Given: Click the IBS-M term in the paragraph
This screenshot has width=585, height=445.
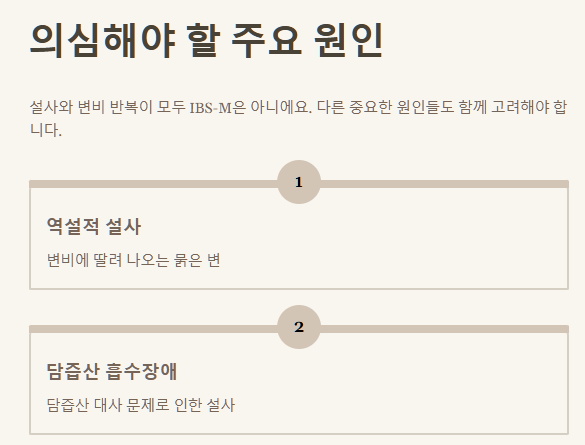Looking at the screenshot, I should (210, 108).
